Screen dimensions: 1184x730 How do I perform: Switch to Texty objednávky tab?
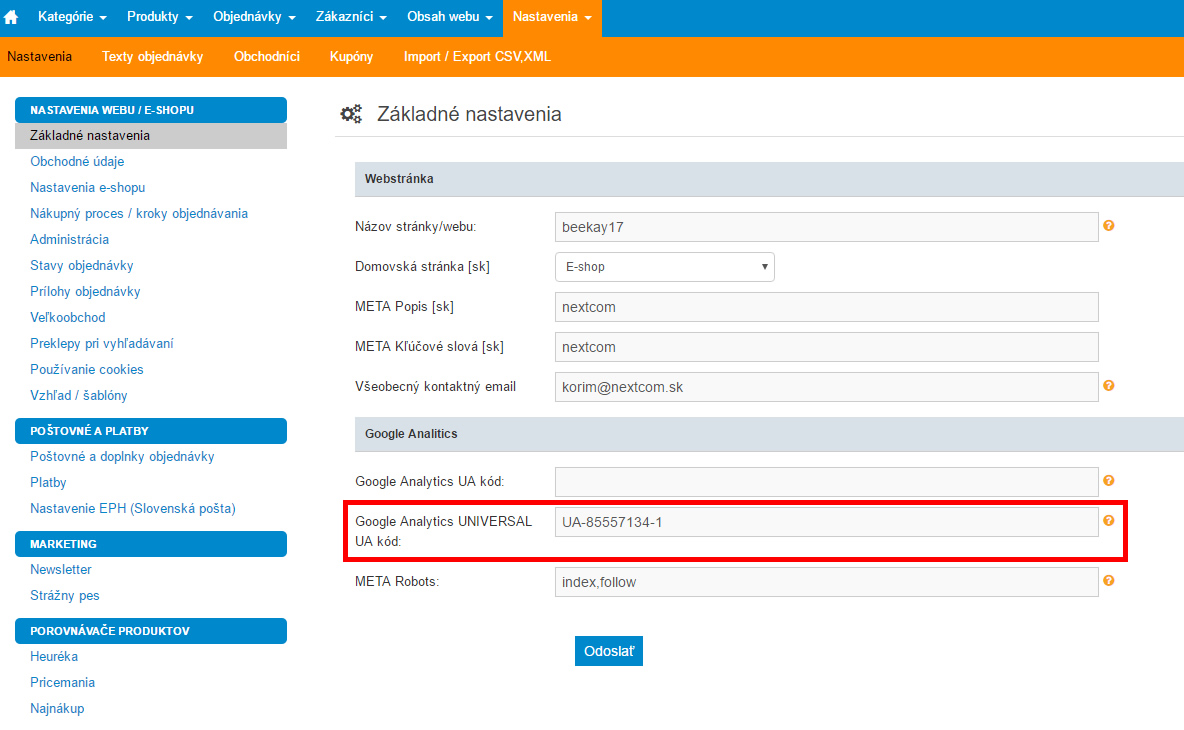[152, 57]
